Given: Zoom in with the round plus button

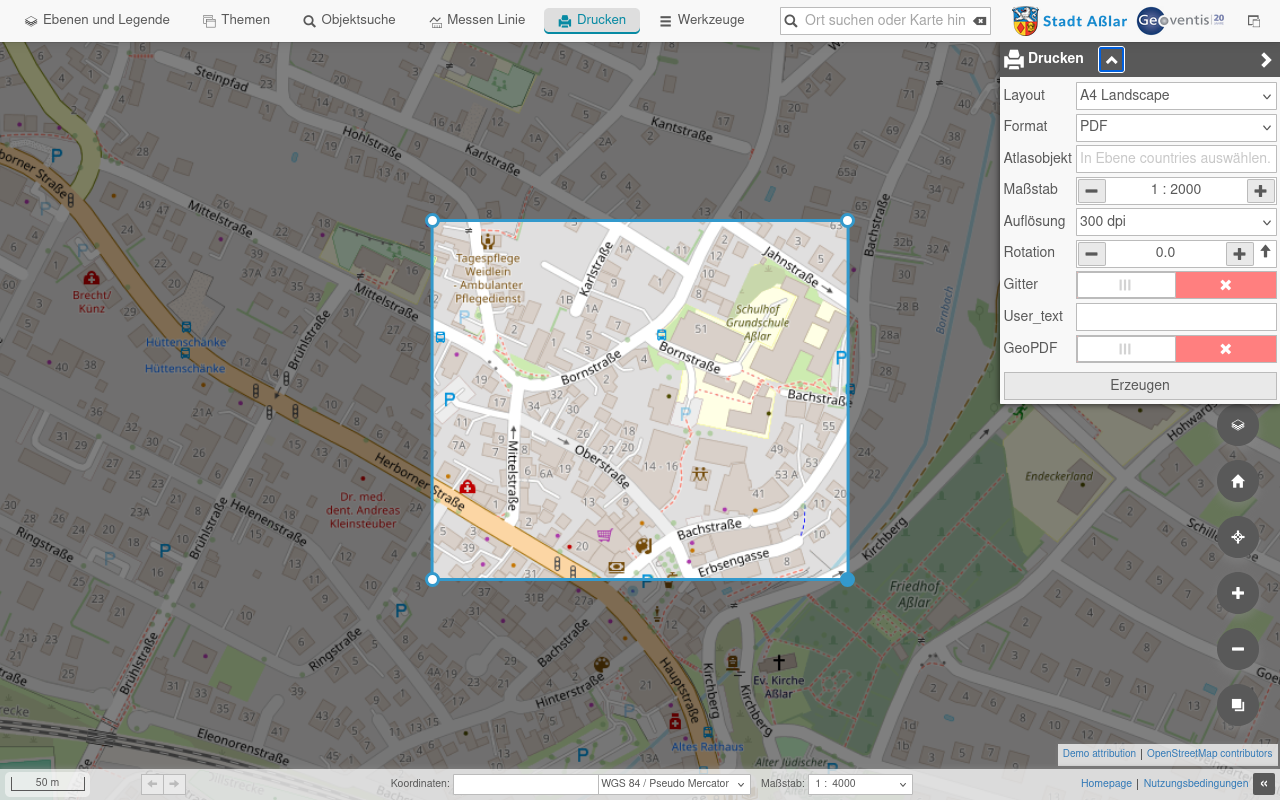Looking at the screenshot, I should [1238, 593].
